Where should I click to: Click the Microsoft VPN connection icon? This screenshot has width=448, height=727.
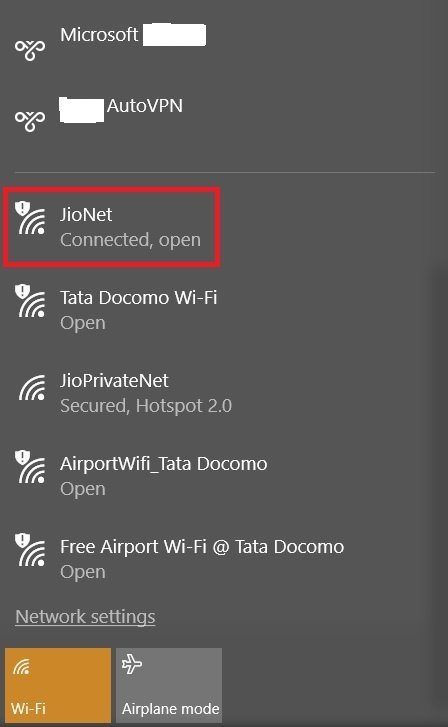click(x=30, y=50)
